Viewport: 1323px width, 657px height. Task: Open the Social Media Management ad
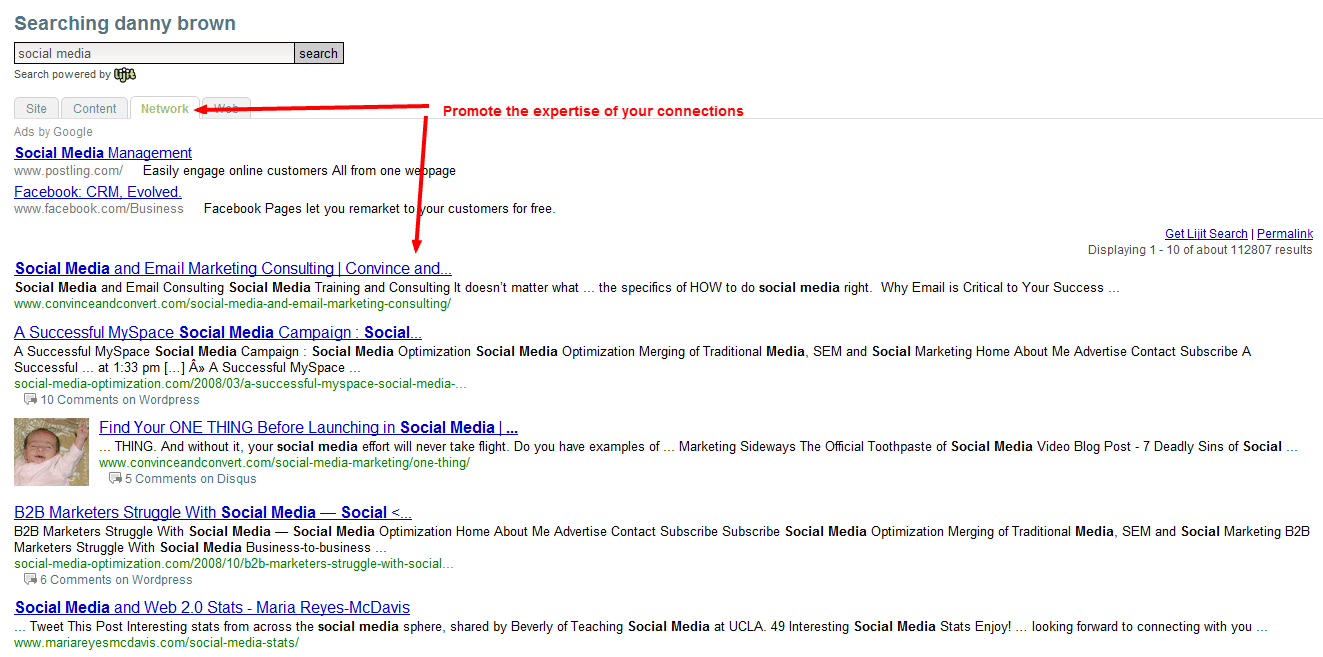[x=103, y=153]
